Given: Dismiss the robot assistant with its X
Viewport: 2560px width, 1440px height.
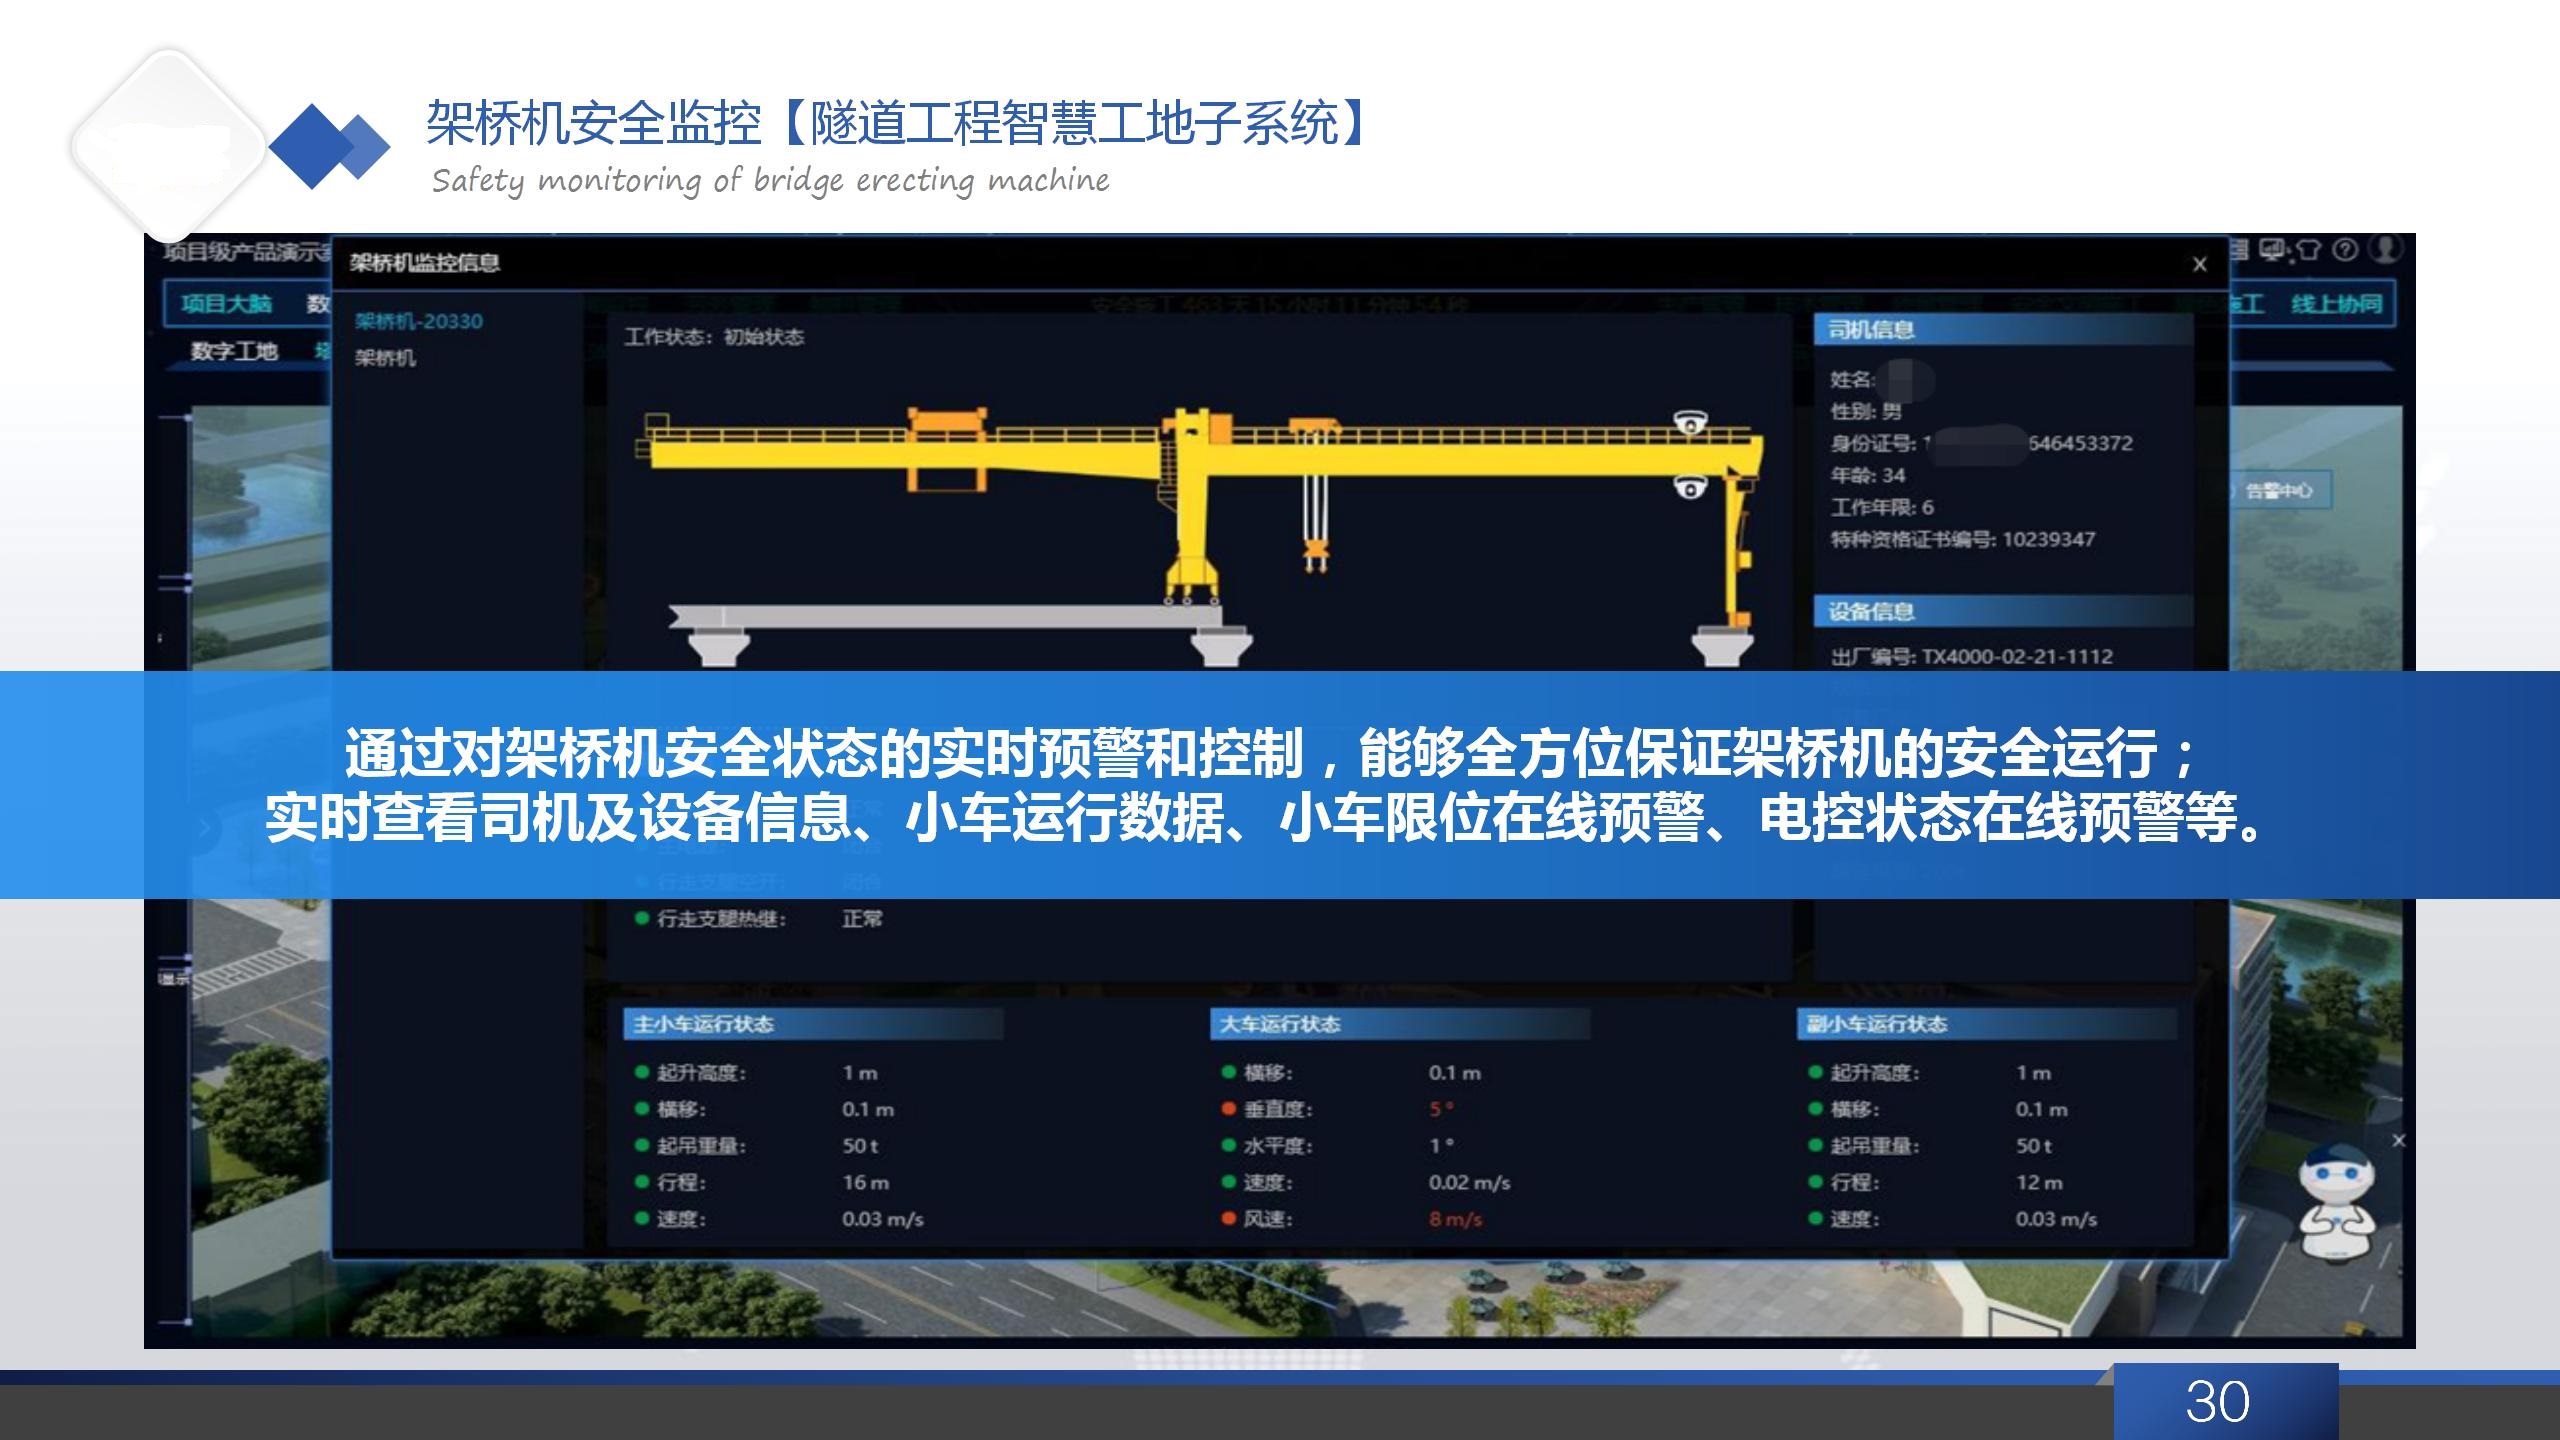Looking at the screenshot, I should coord(2398,1140).
